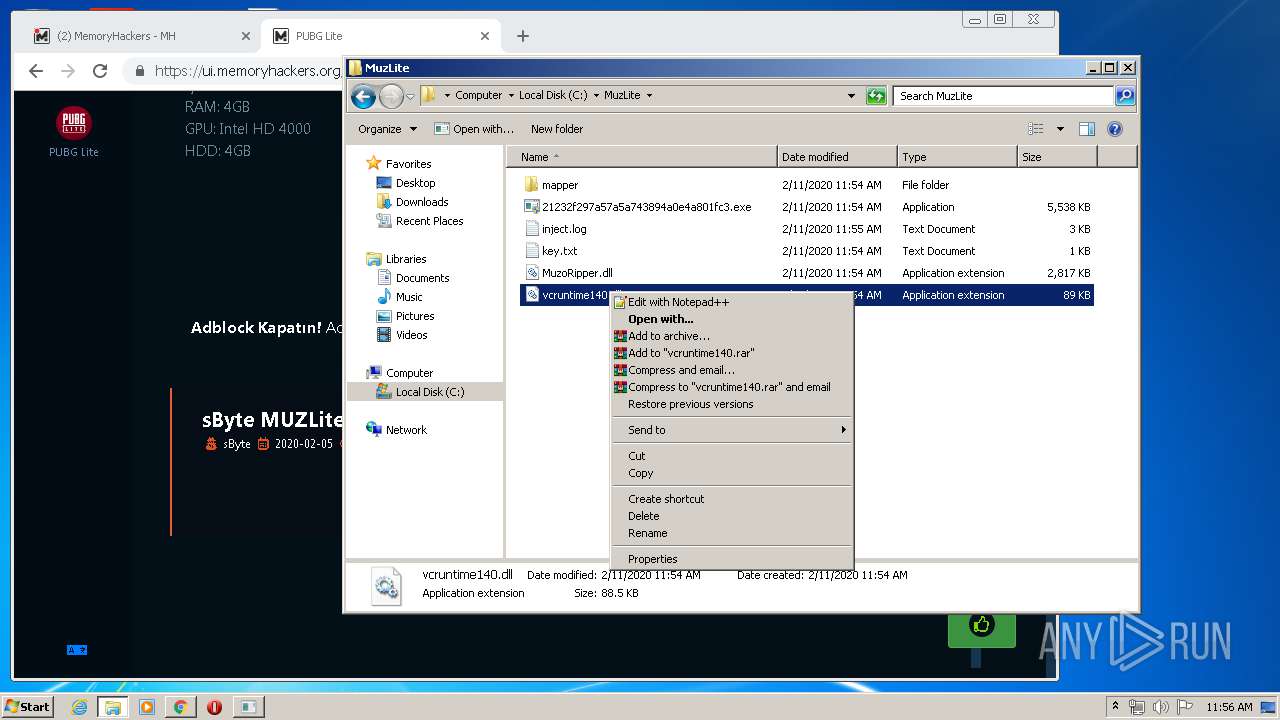The height and width of the screenshot is (720, 1280).
Task: Open the Explorer help icon
Action: coord(1115,129)
